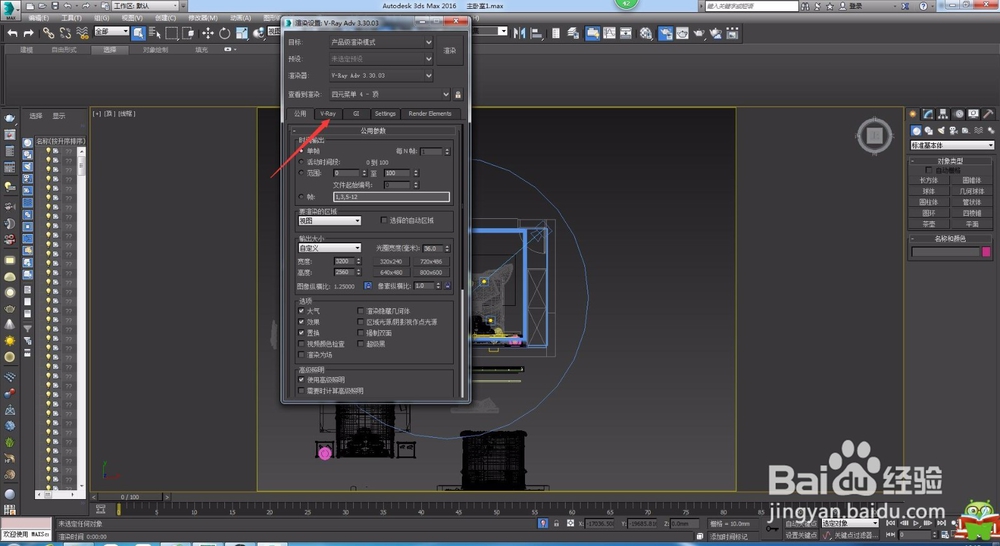This screenshot has width=1000, height=546.
Task: Open the 目标 render mode dropdown
Action: 381,42
